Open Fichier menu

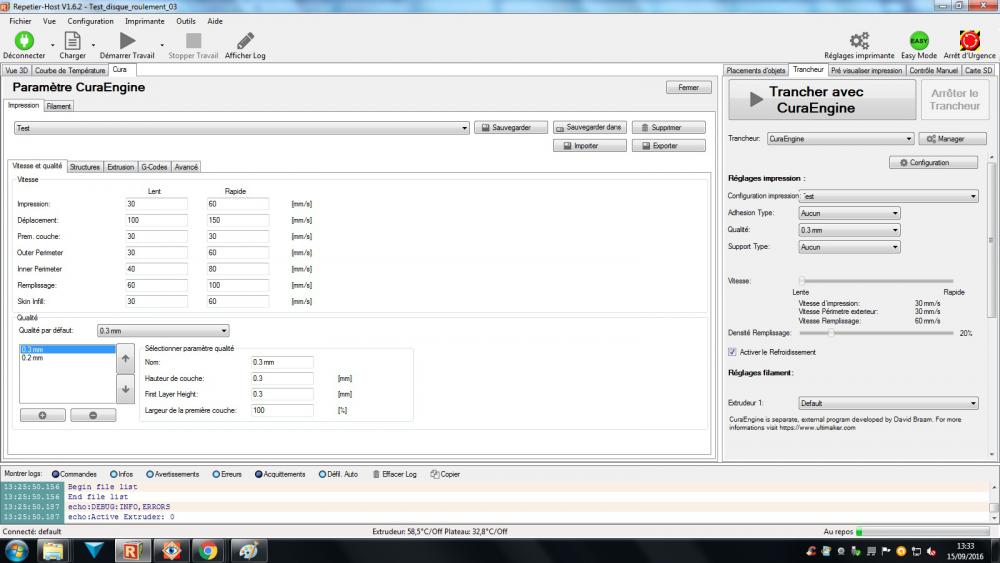tap(20, 21)
